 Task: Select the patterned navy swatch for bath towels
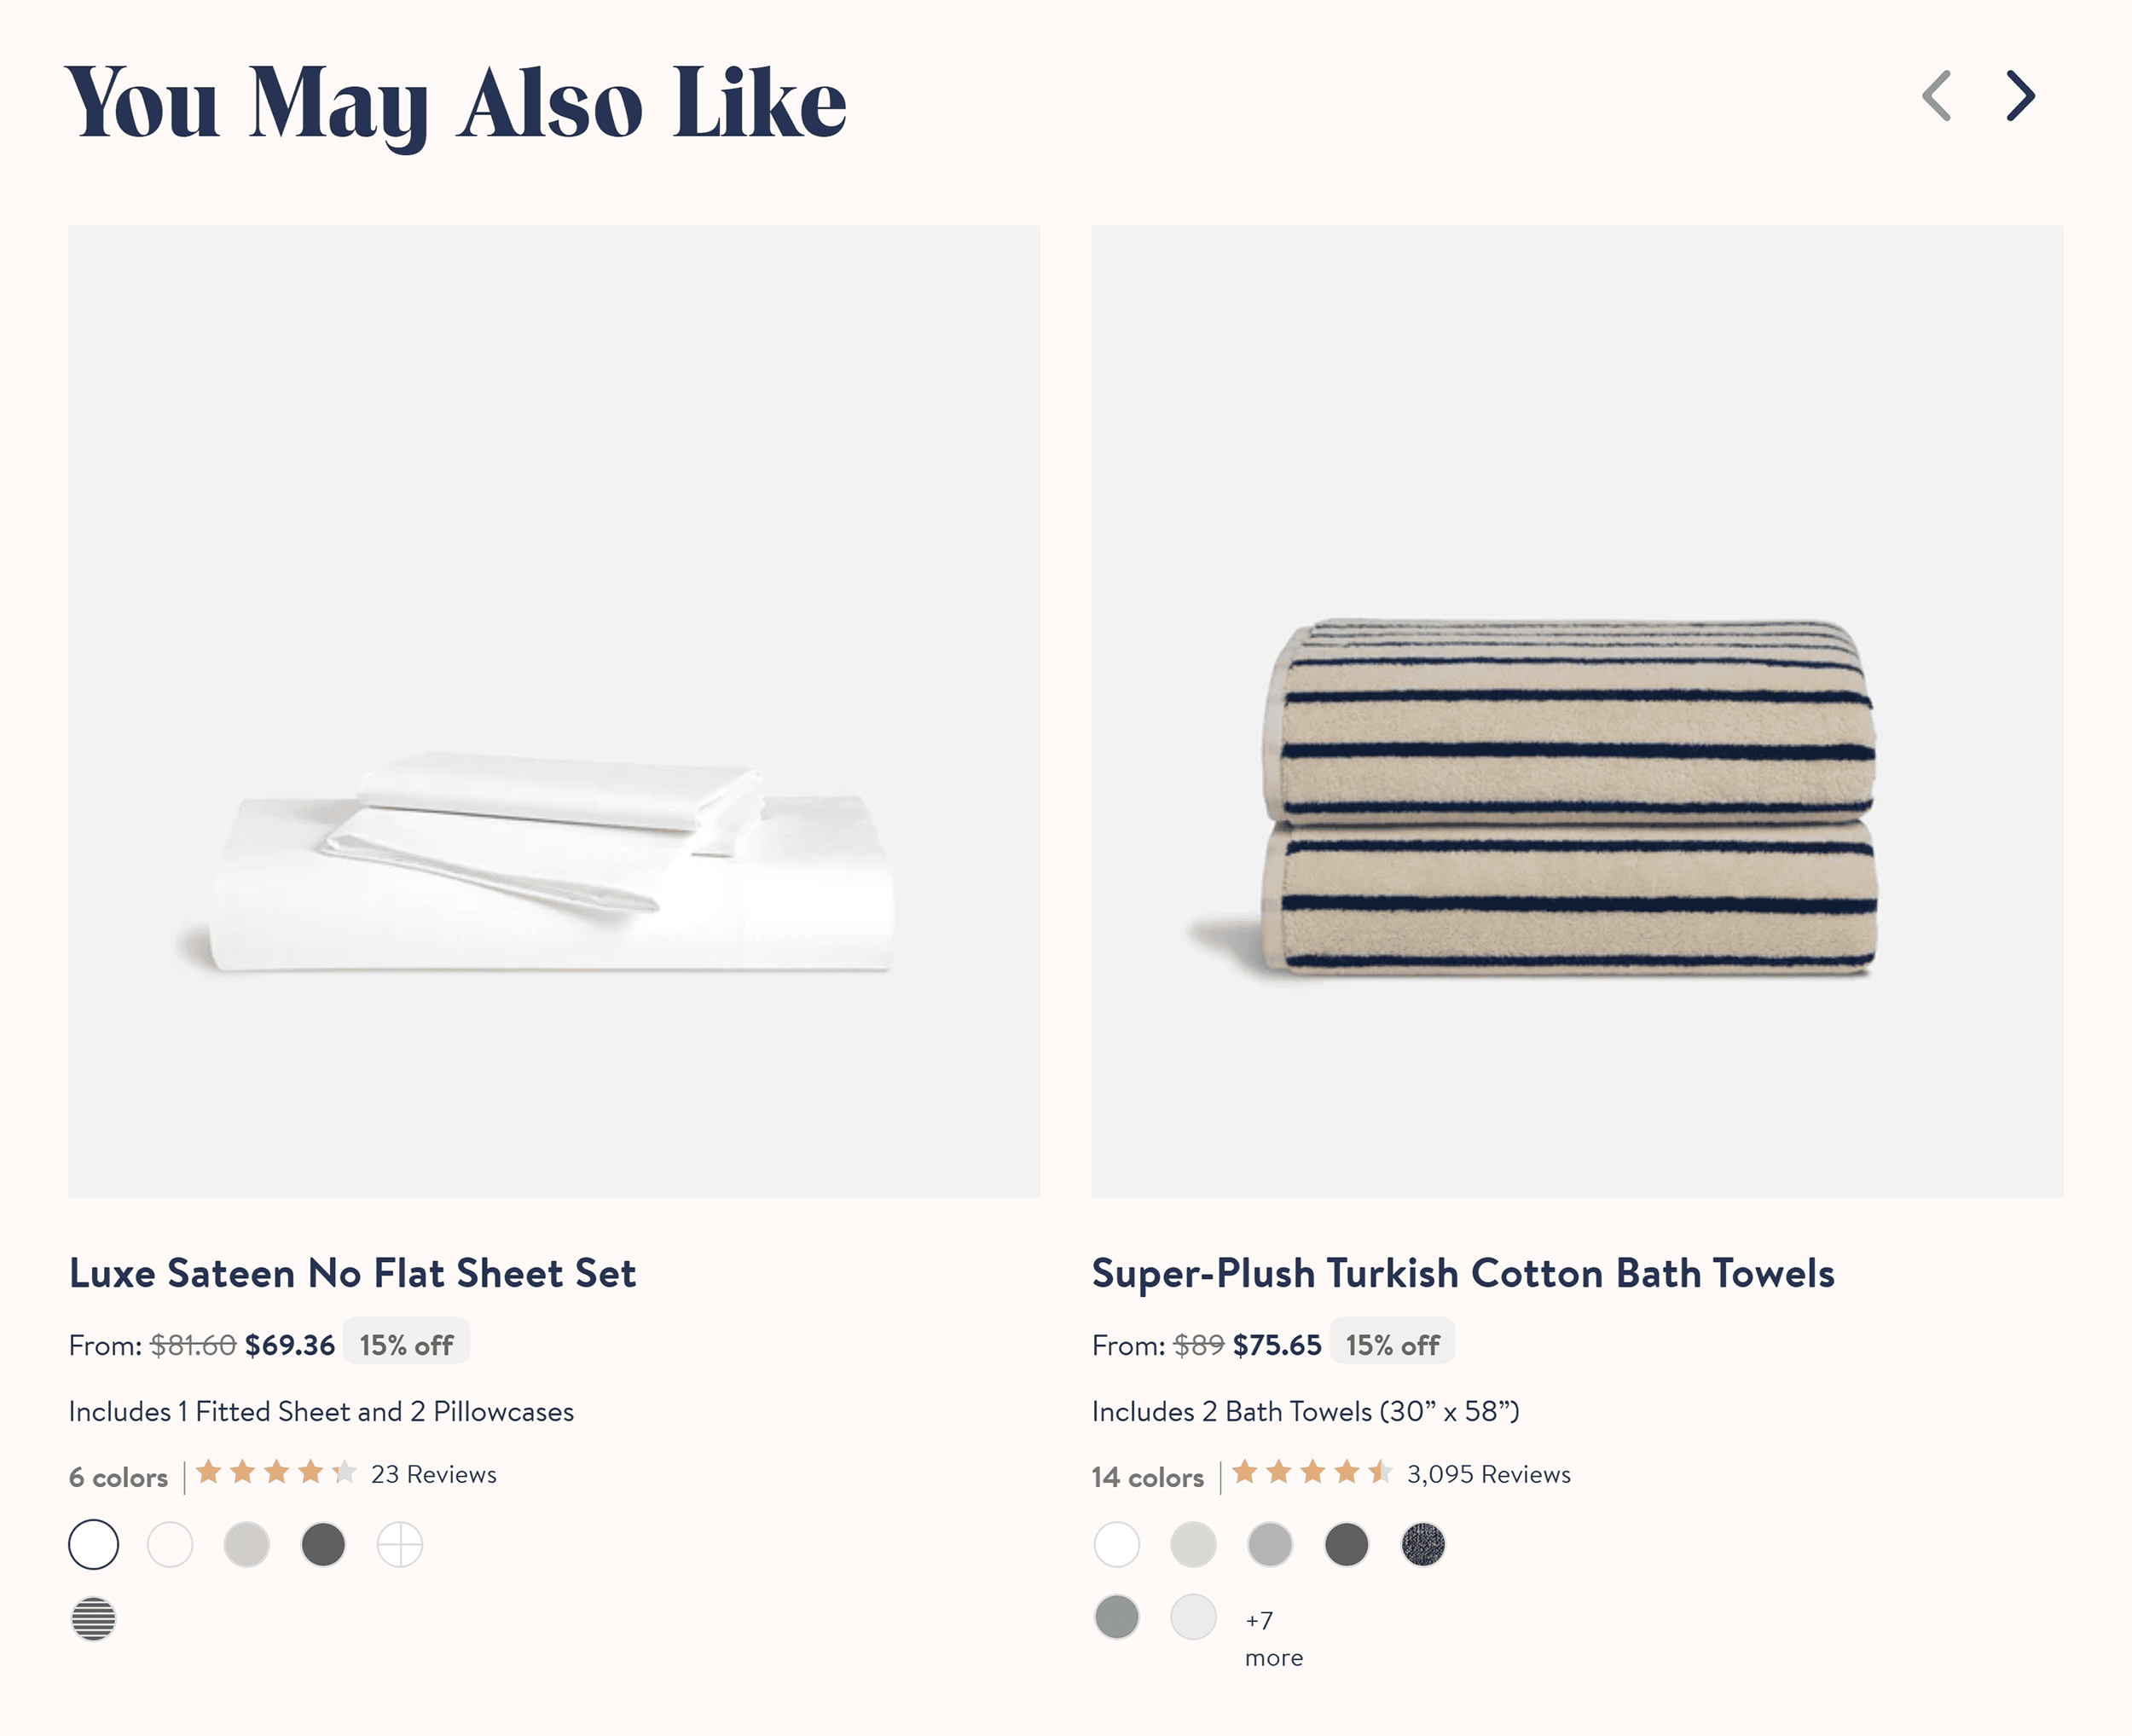(x=1425, y=1545)
